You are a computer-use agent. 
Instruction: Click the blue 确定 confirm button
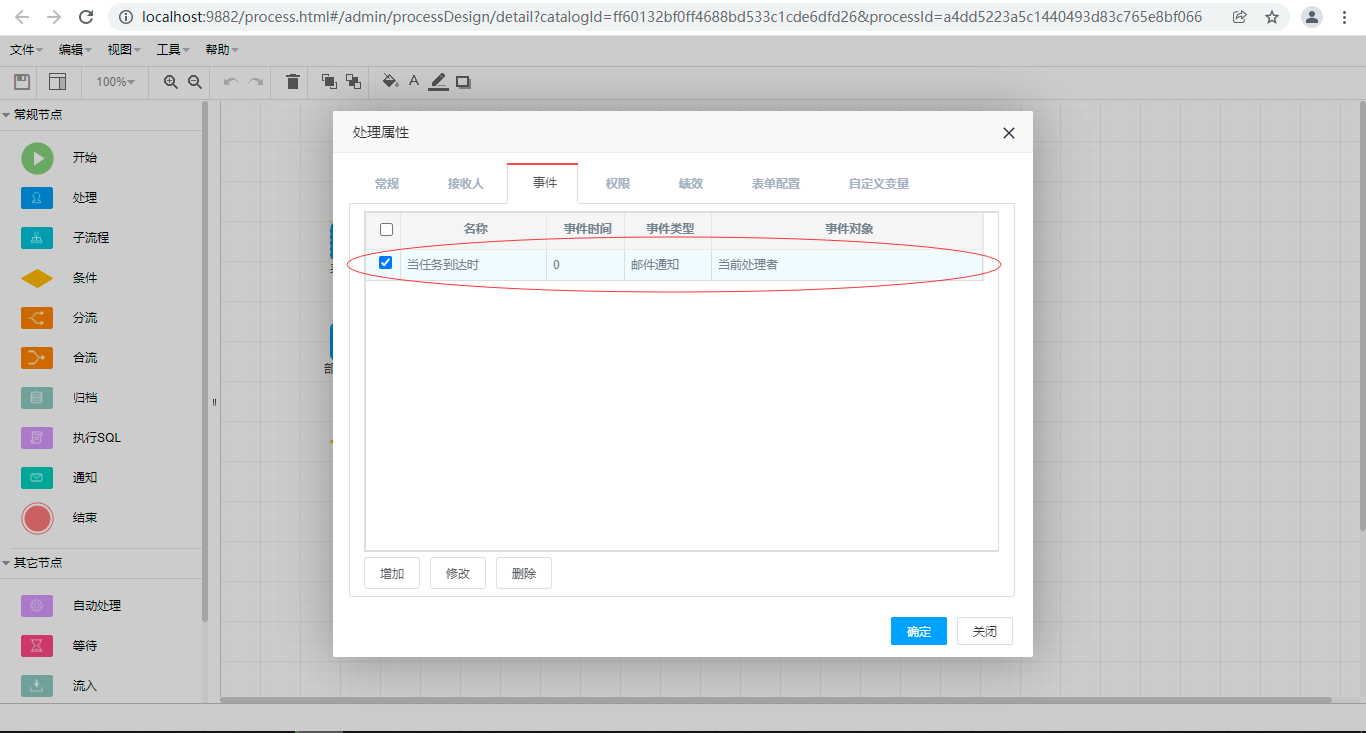tap(919, 631)
